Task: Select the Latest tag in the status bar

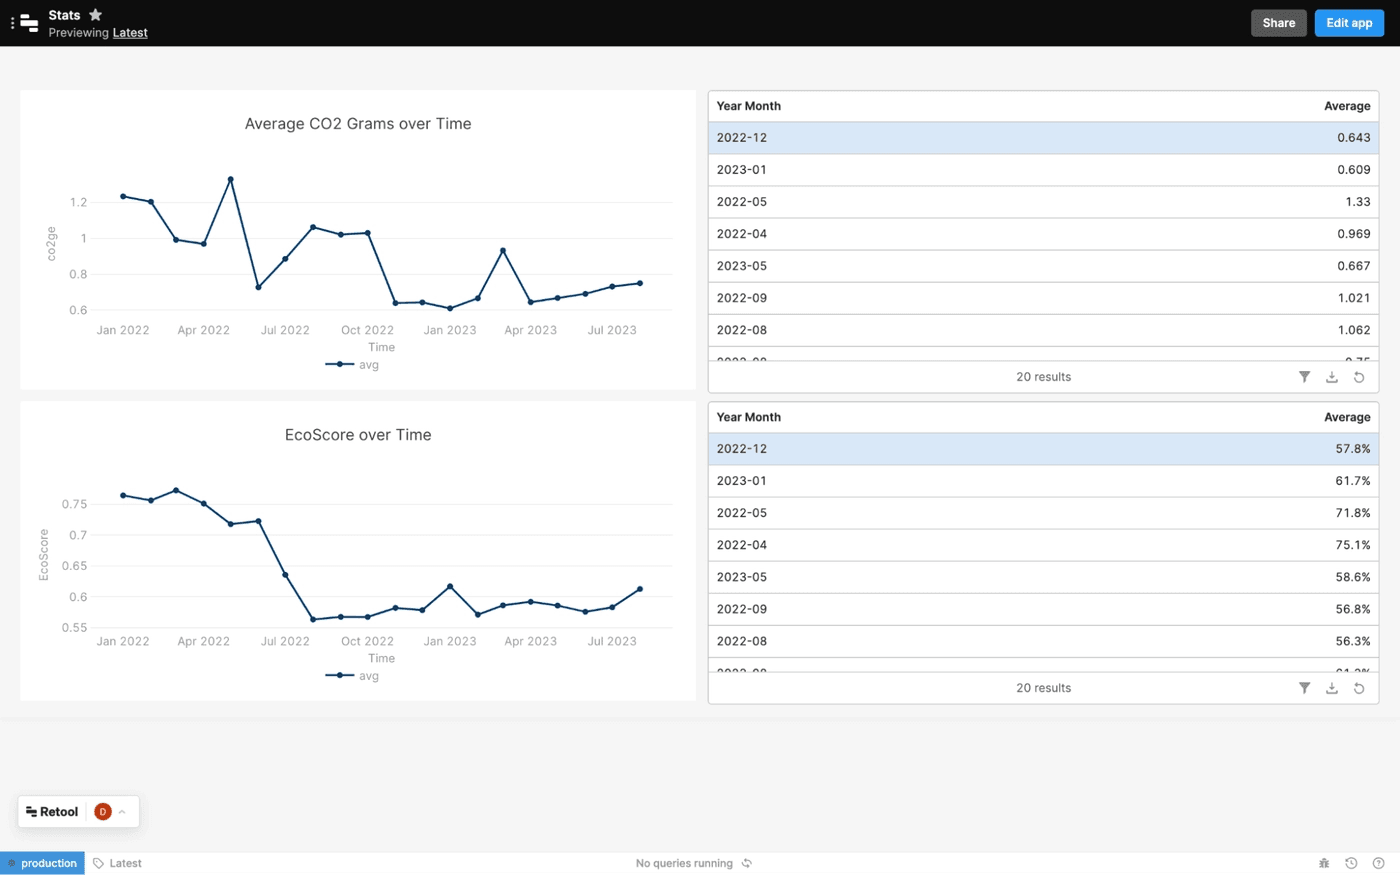Action: click(117, 862)
